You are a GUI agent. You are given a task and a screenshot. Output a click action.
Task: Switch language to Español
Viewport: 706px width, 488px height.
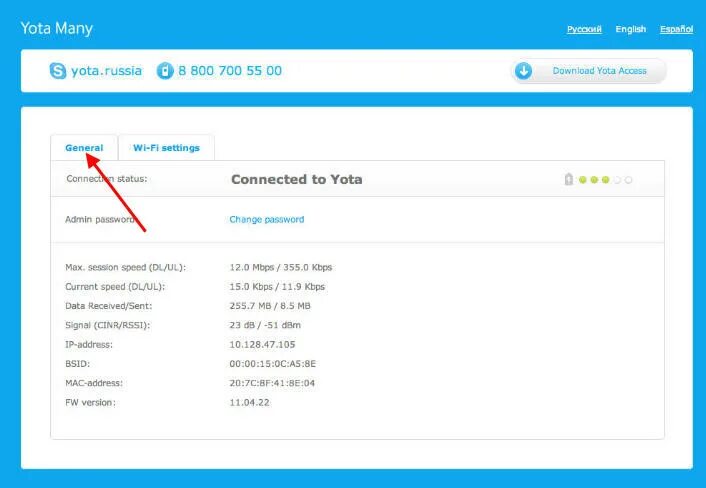point(676,29)
